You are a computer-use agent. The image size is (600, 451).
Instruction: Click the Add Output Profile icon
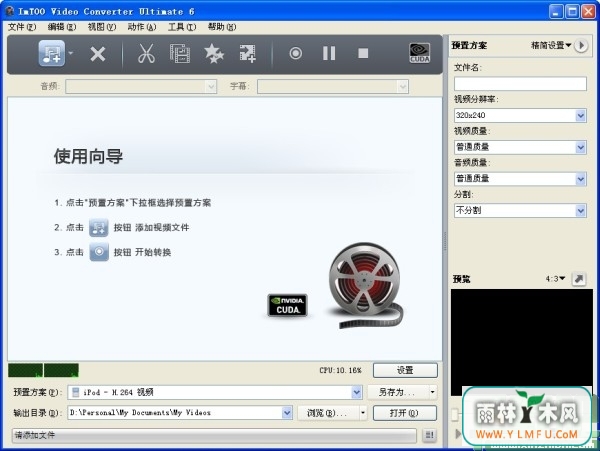tap(248, 53)
